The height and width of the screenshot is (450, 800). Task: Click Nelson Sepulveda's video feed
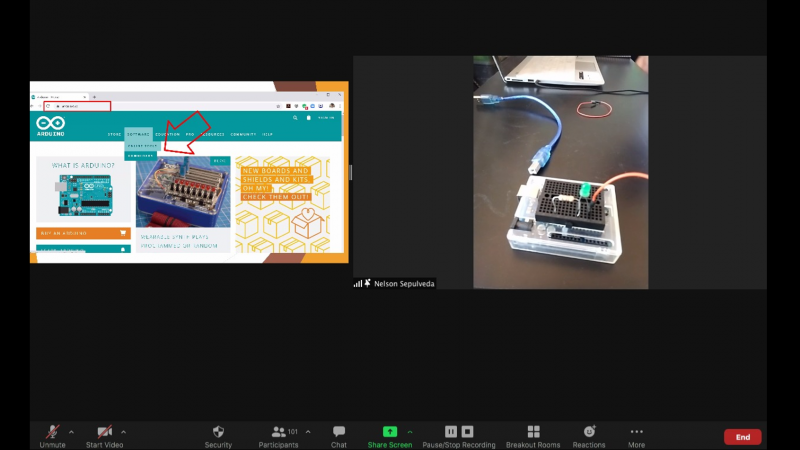(560, 172)
